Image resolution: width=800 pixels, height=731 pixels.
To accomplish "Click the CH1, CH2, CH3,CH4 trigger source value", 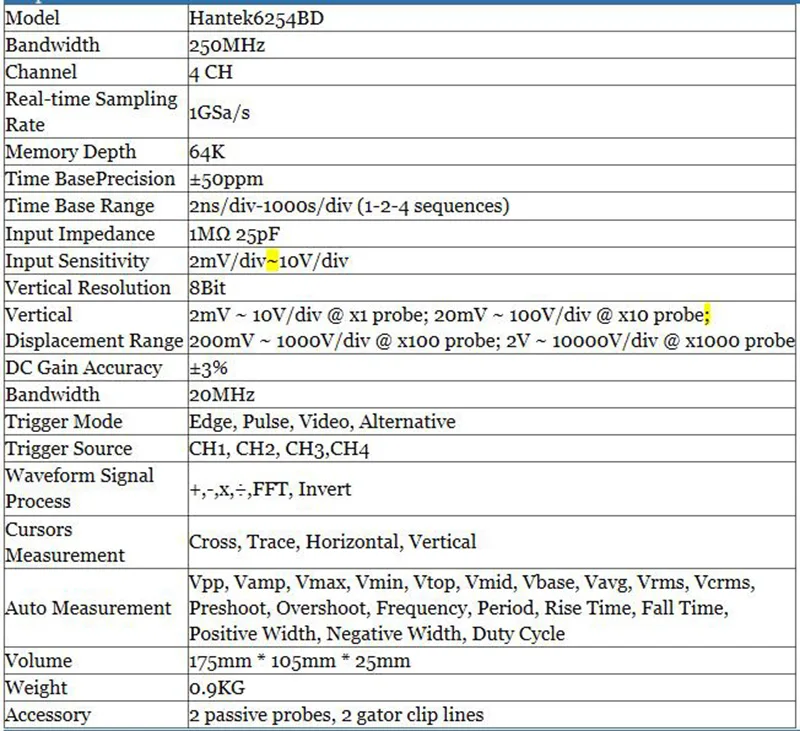I will [x=279, y=449].
